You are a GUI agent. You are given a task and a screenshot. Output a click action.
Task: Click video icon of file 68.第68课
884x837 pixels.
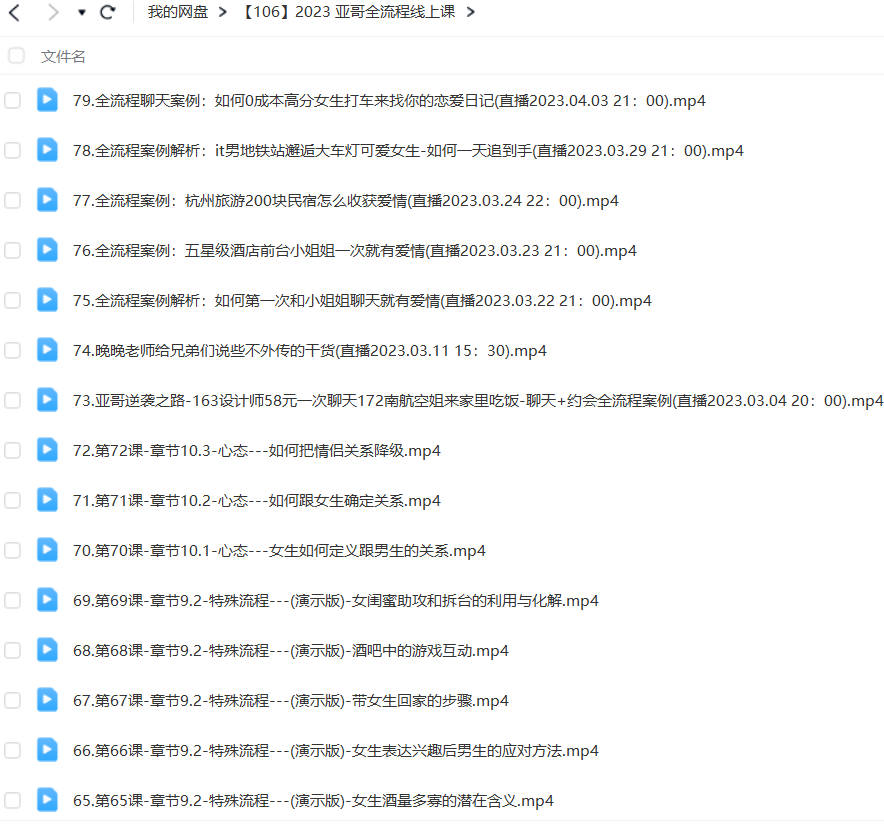pyautogui.click(x=47, y=650)
